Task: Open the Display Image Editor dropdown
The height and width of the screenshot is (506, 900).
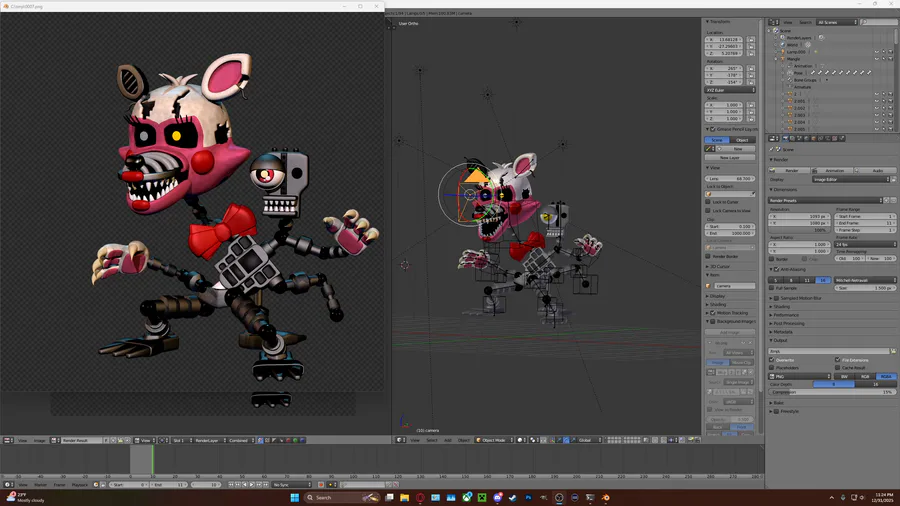Action: pyautogui.click(x=851, y=180)
